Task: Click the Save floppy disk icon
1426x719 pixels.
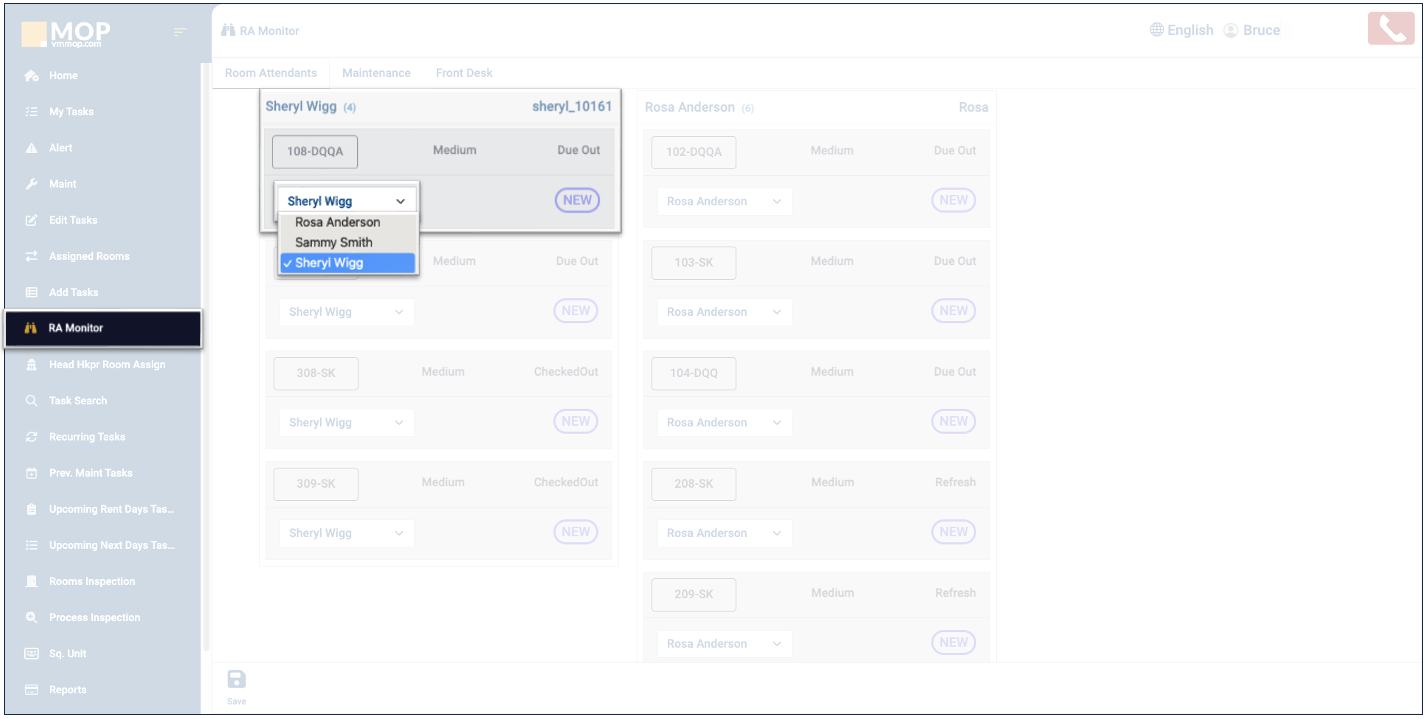Action: point(237,680)
